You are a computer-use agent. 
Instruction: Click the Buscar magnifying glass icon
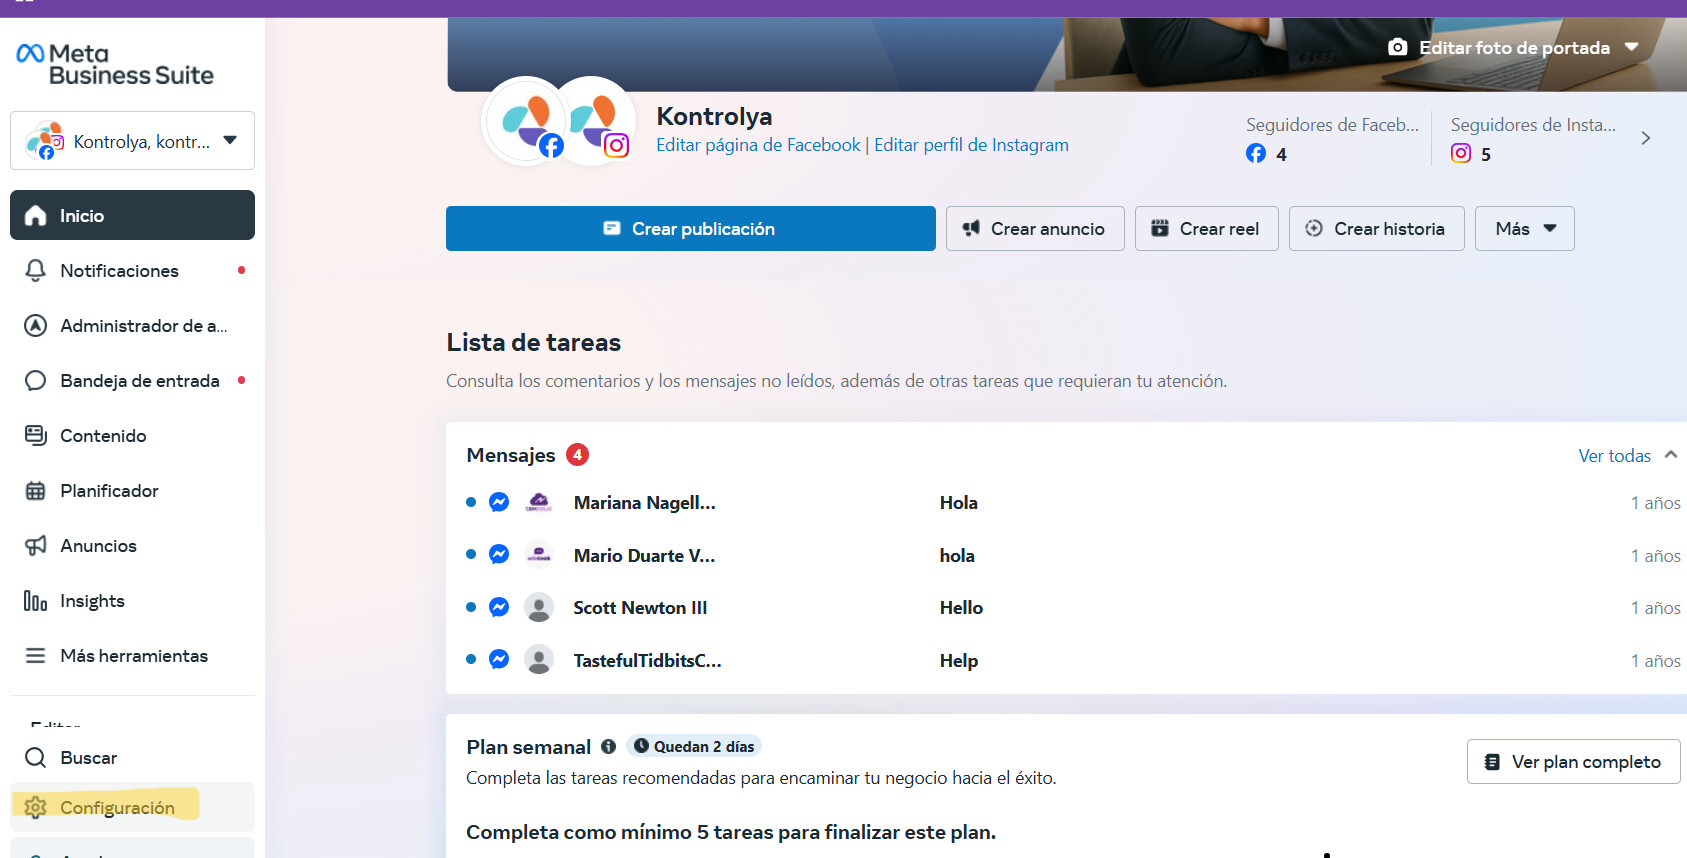35,757
